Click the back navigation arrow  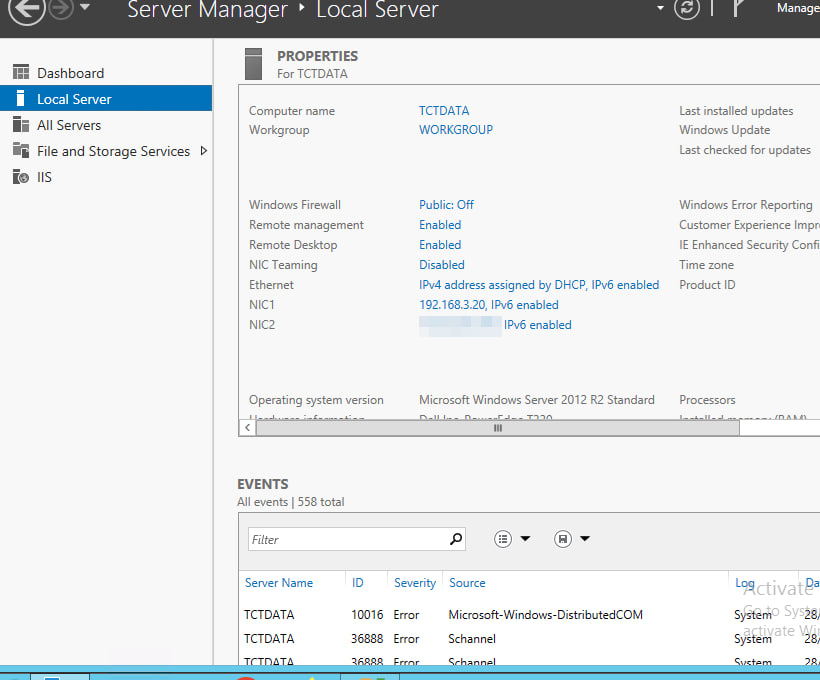[26, 9]
